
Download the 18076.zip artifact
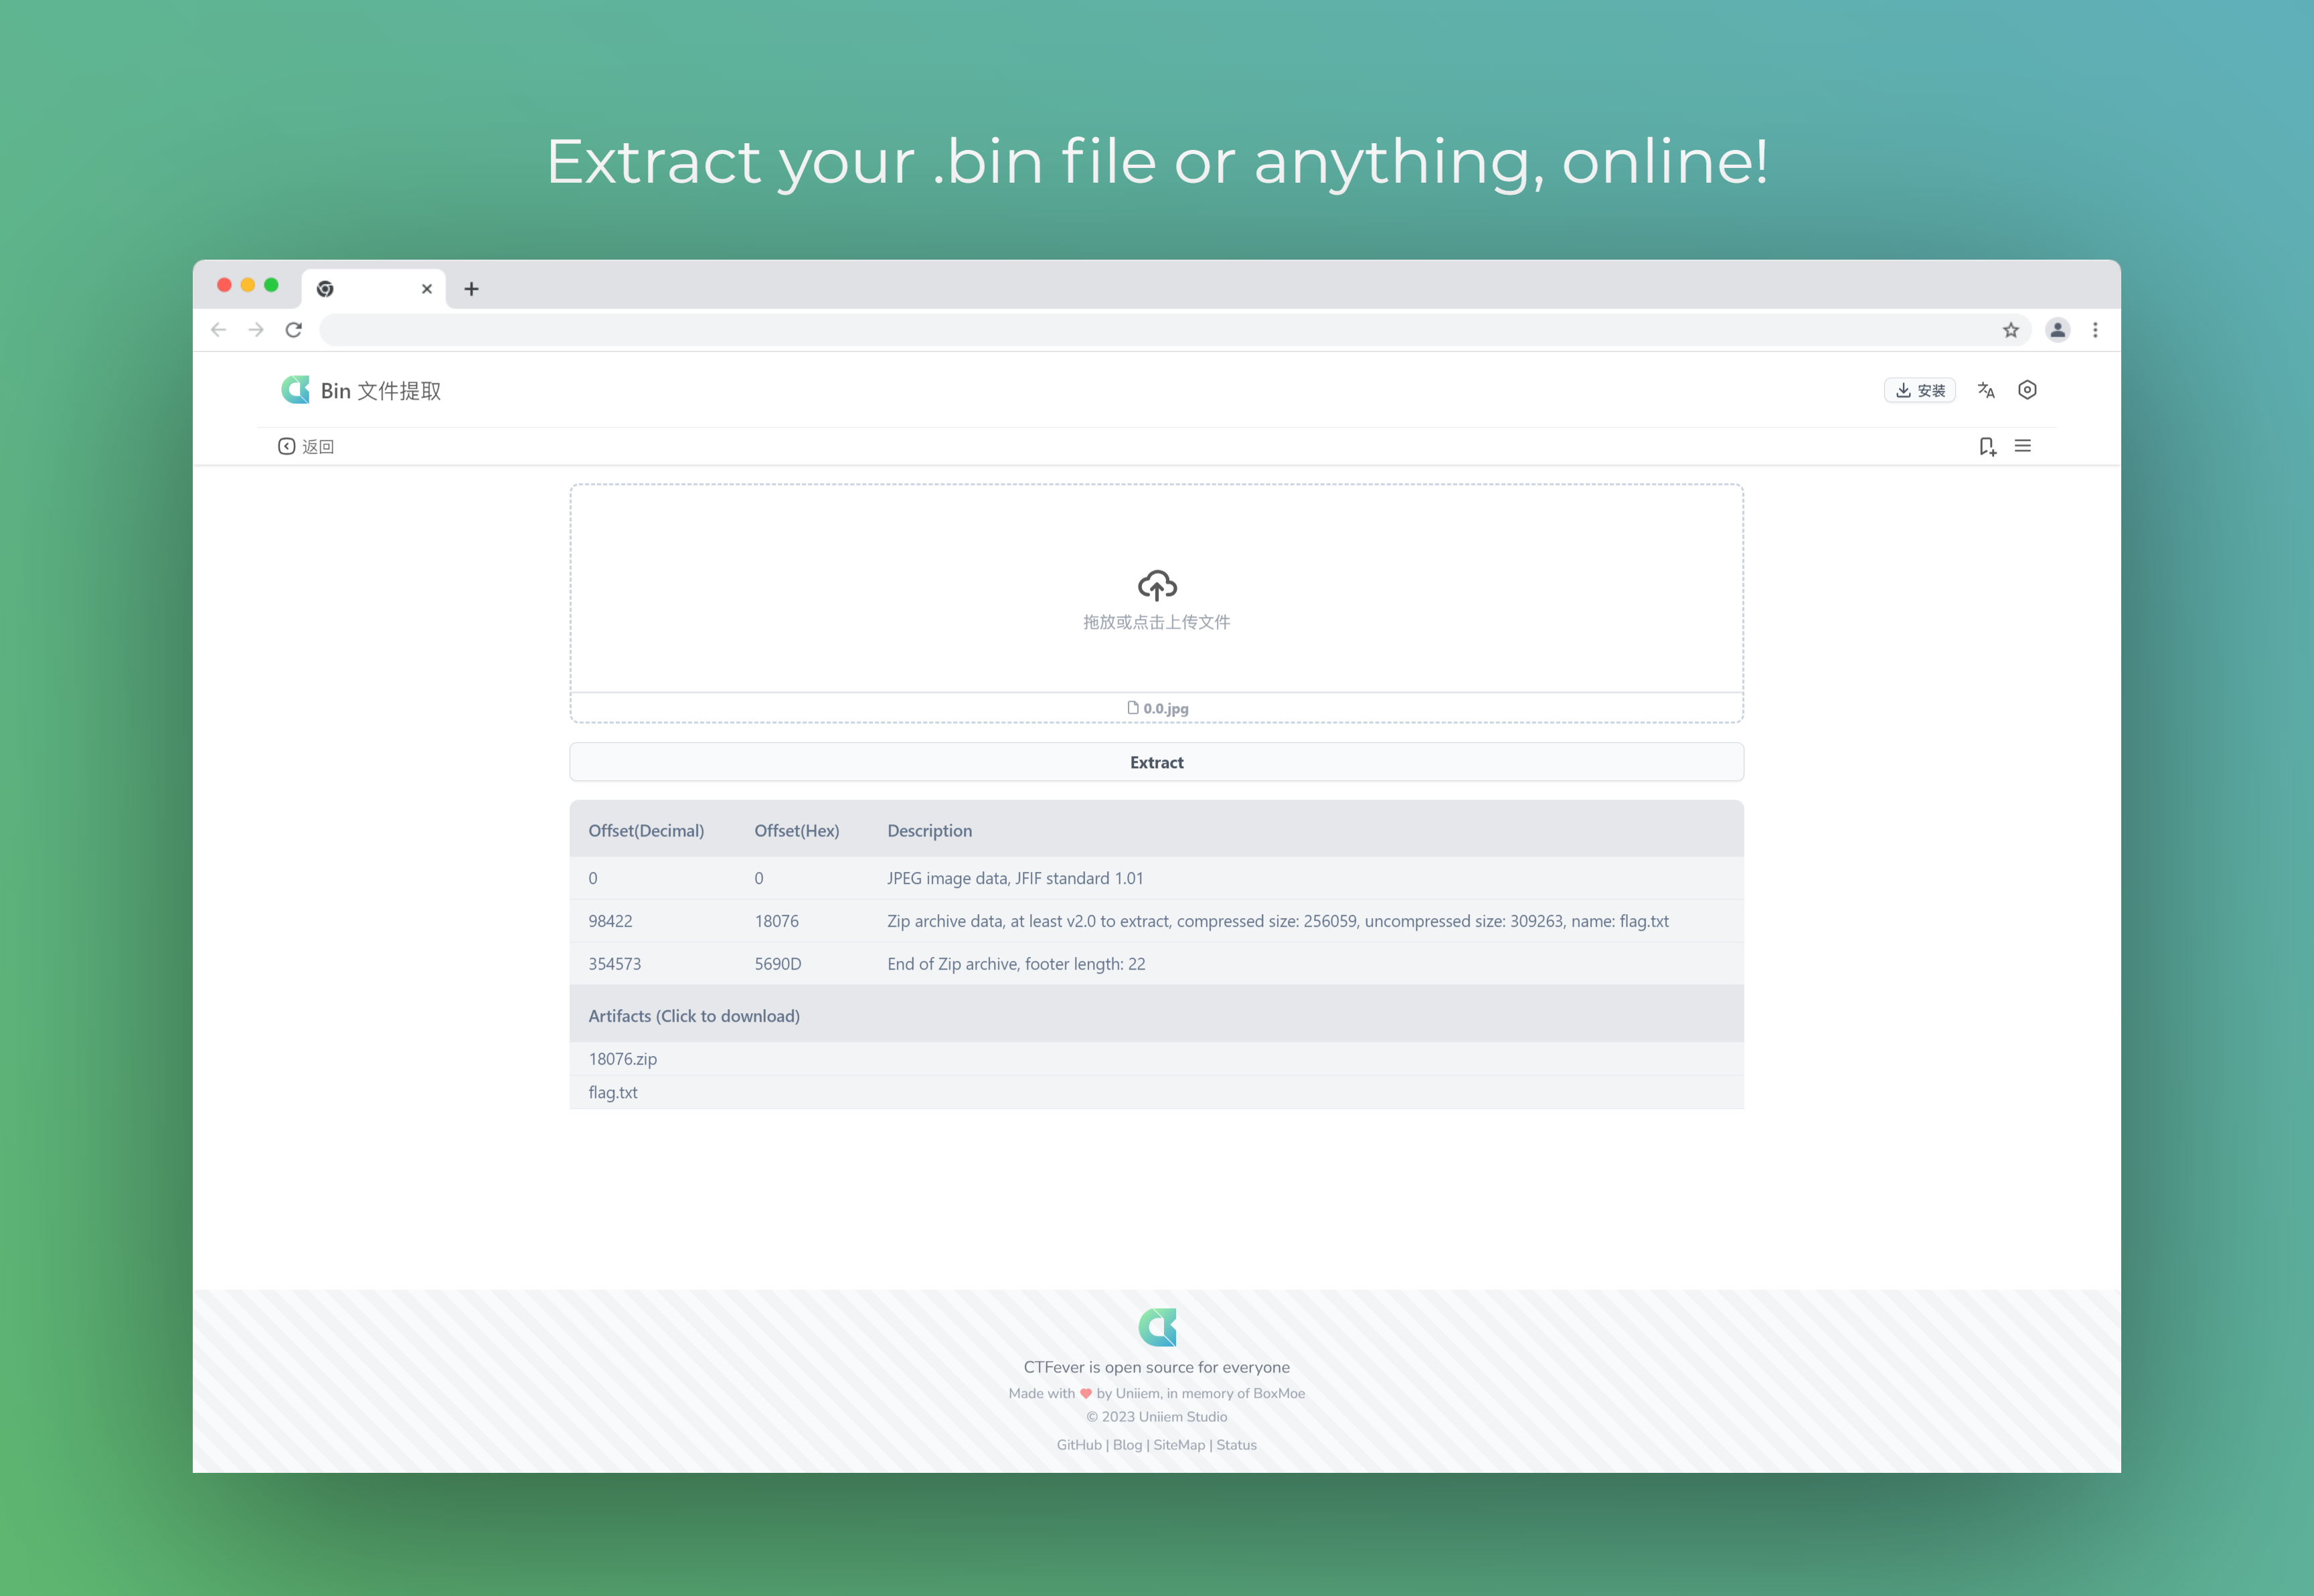(x=622, y=1058)
